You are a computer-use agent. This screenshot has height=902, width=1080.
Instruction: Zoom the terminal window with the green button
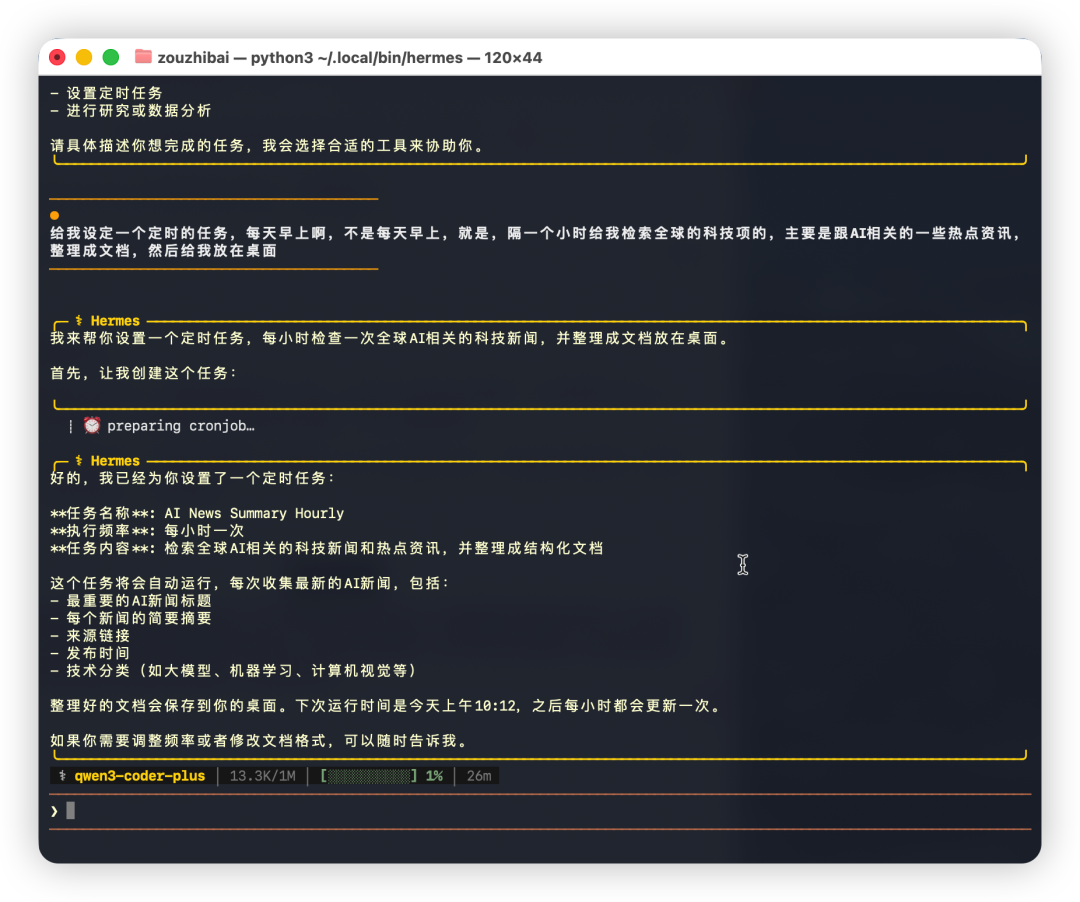click(111, 57)
